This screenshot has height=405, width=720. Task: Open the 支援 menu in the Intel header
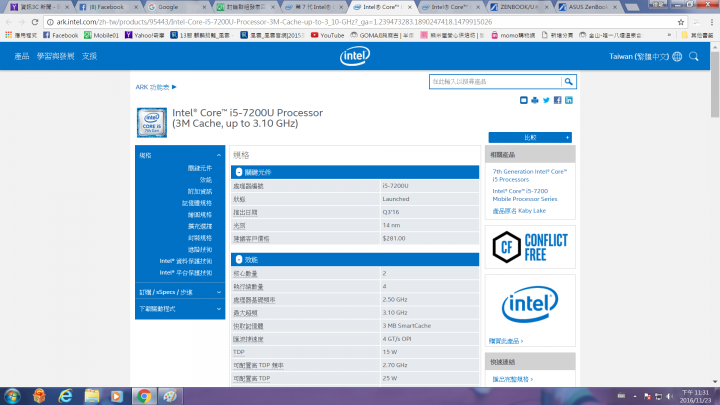point(89,56)
